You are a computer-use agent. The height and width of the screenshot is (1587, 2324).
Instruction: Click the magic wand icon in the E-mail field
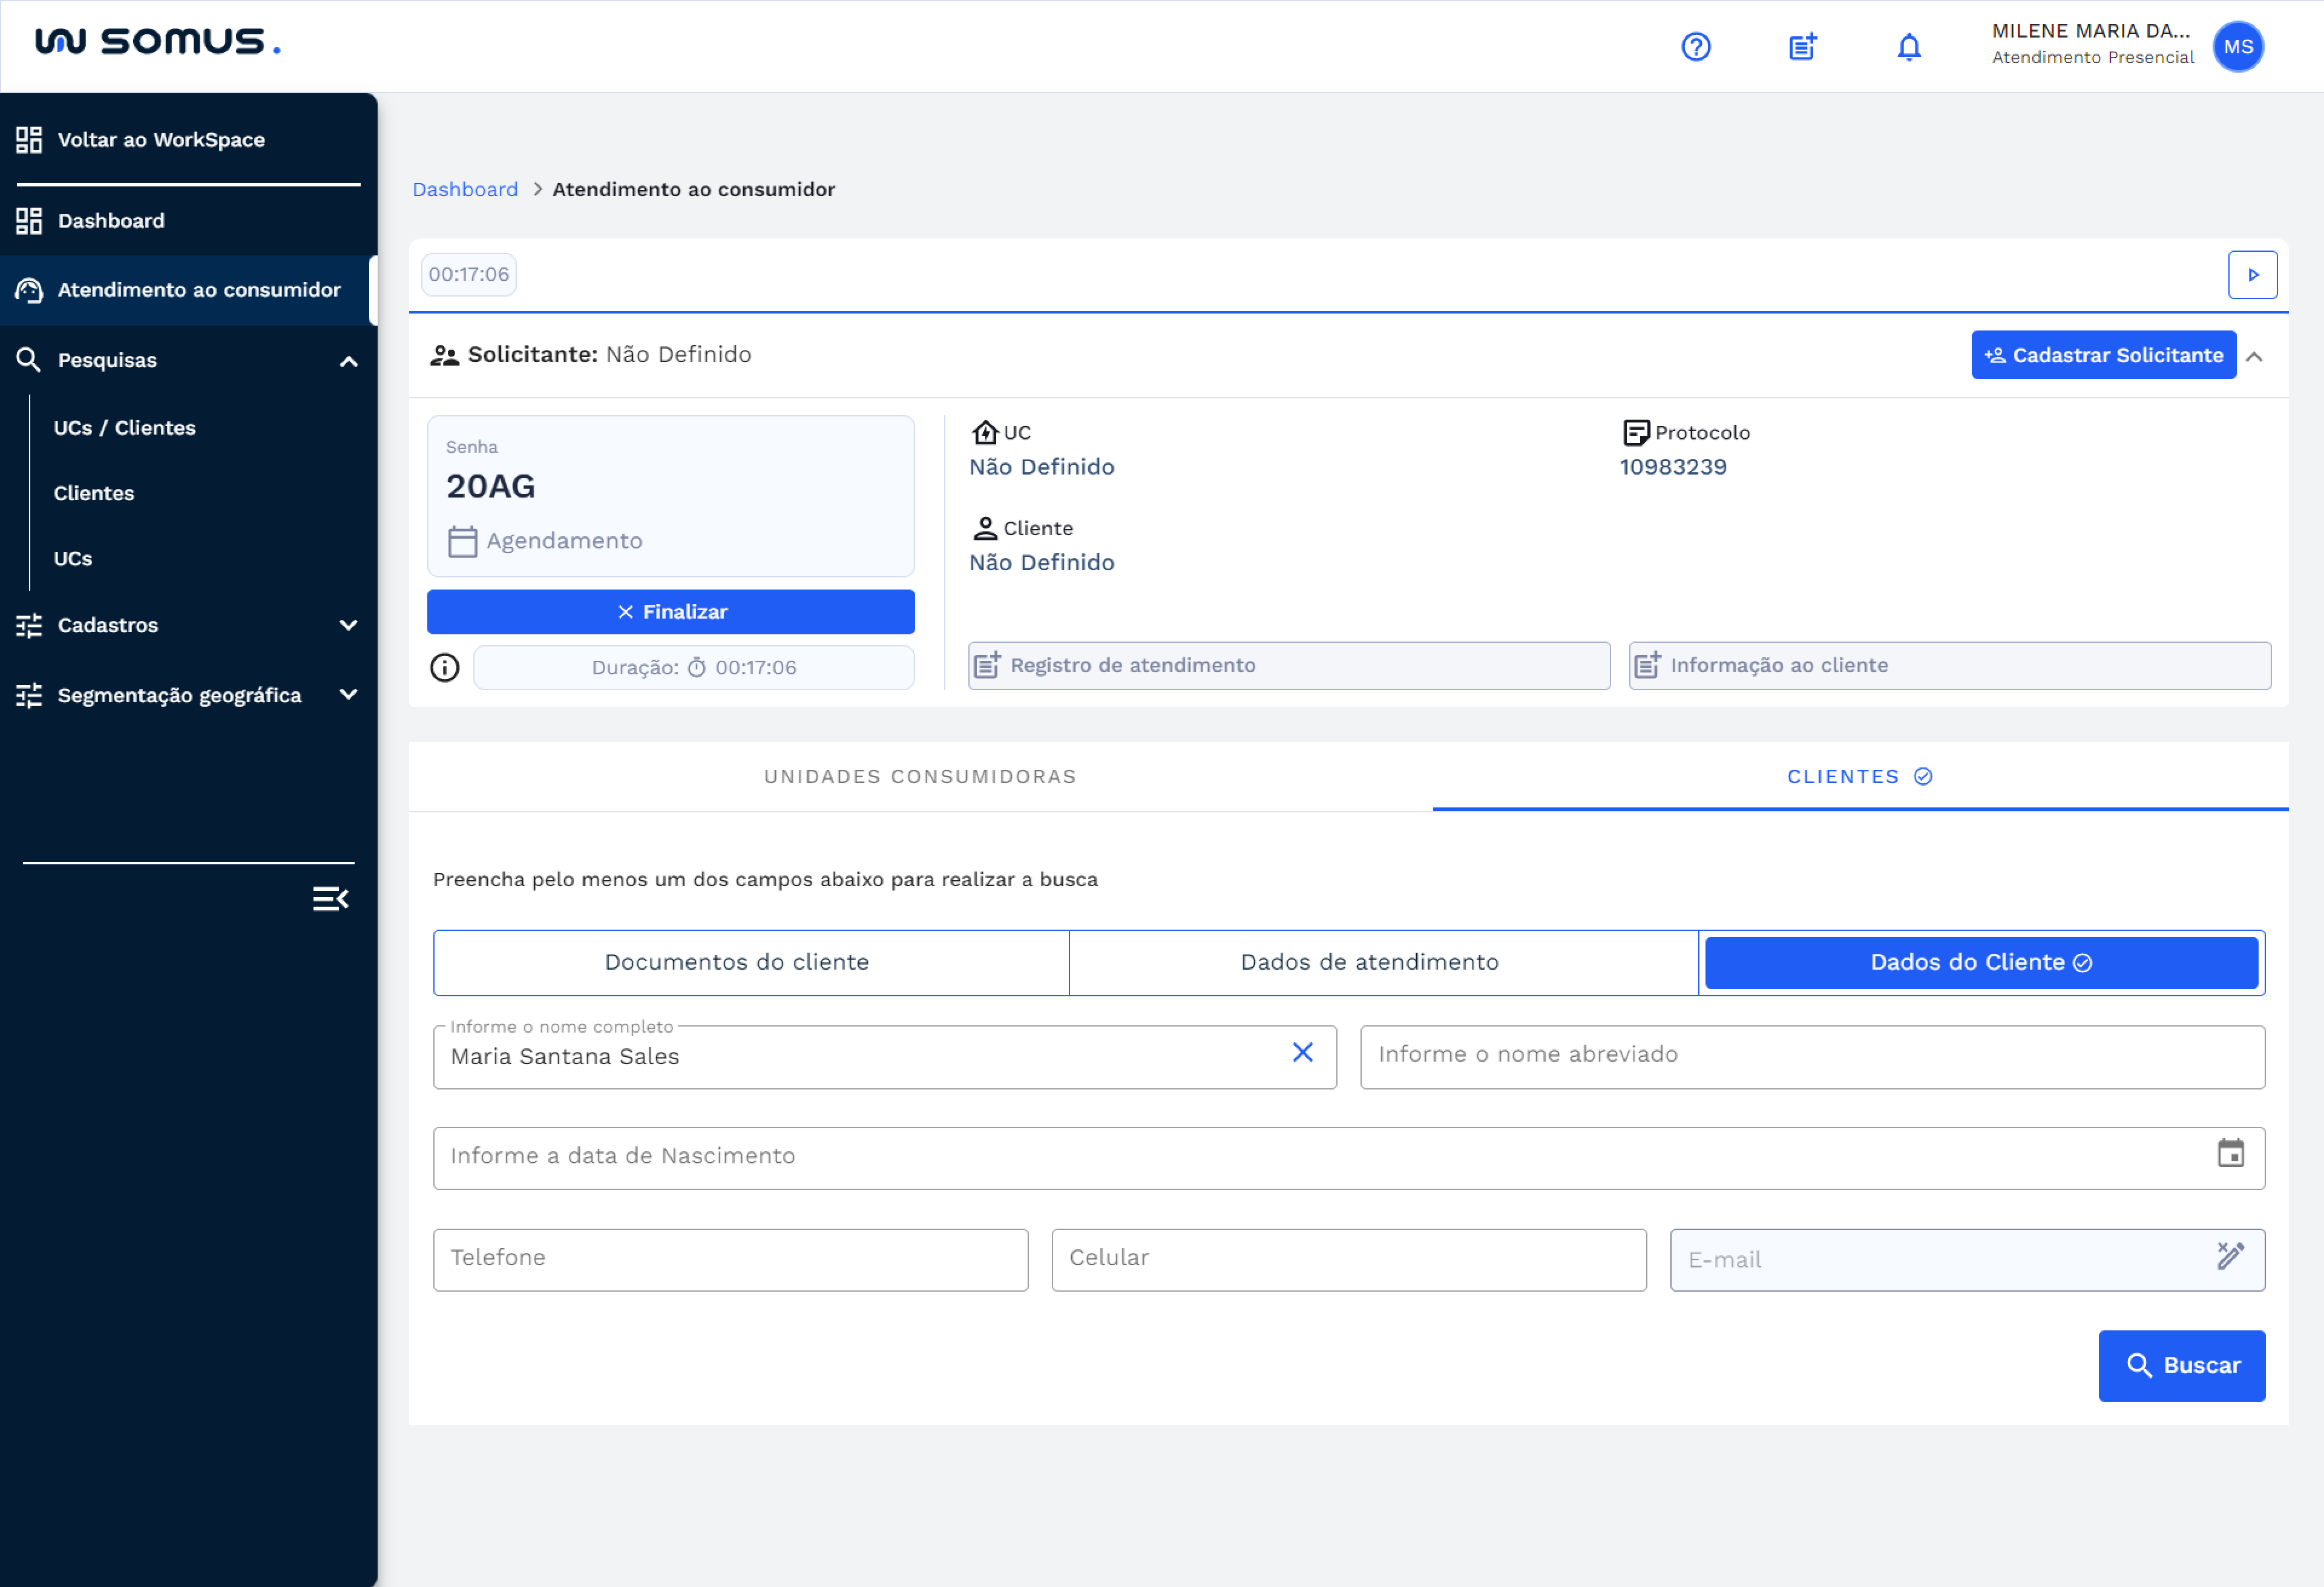(x=2231, y=1258)
